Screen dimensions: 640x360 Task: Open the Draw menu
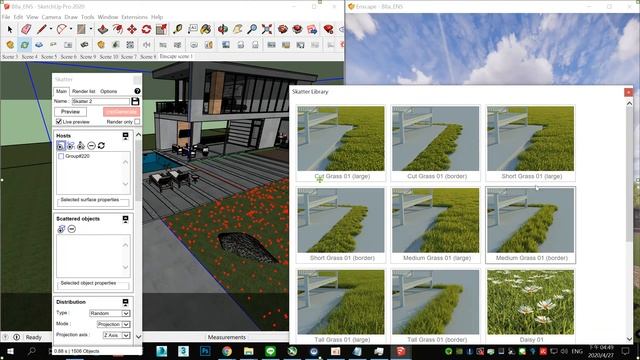coord(71,17)
